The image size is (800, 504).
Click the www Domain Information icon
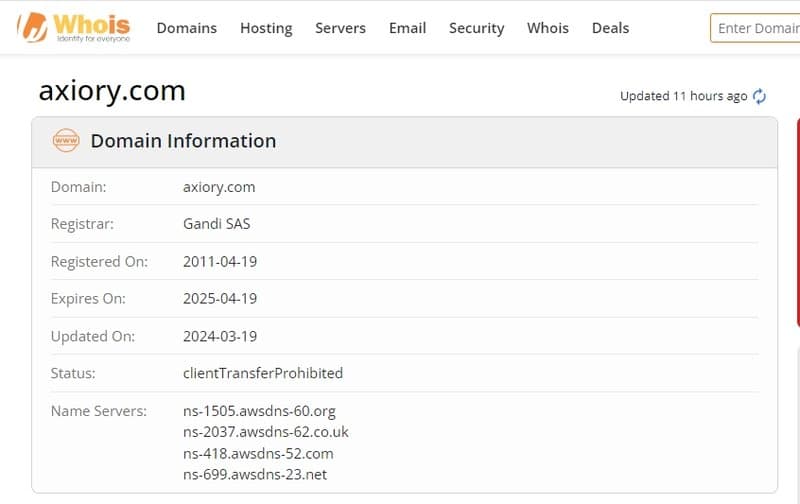[x=66, y=141]
